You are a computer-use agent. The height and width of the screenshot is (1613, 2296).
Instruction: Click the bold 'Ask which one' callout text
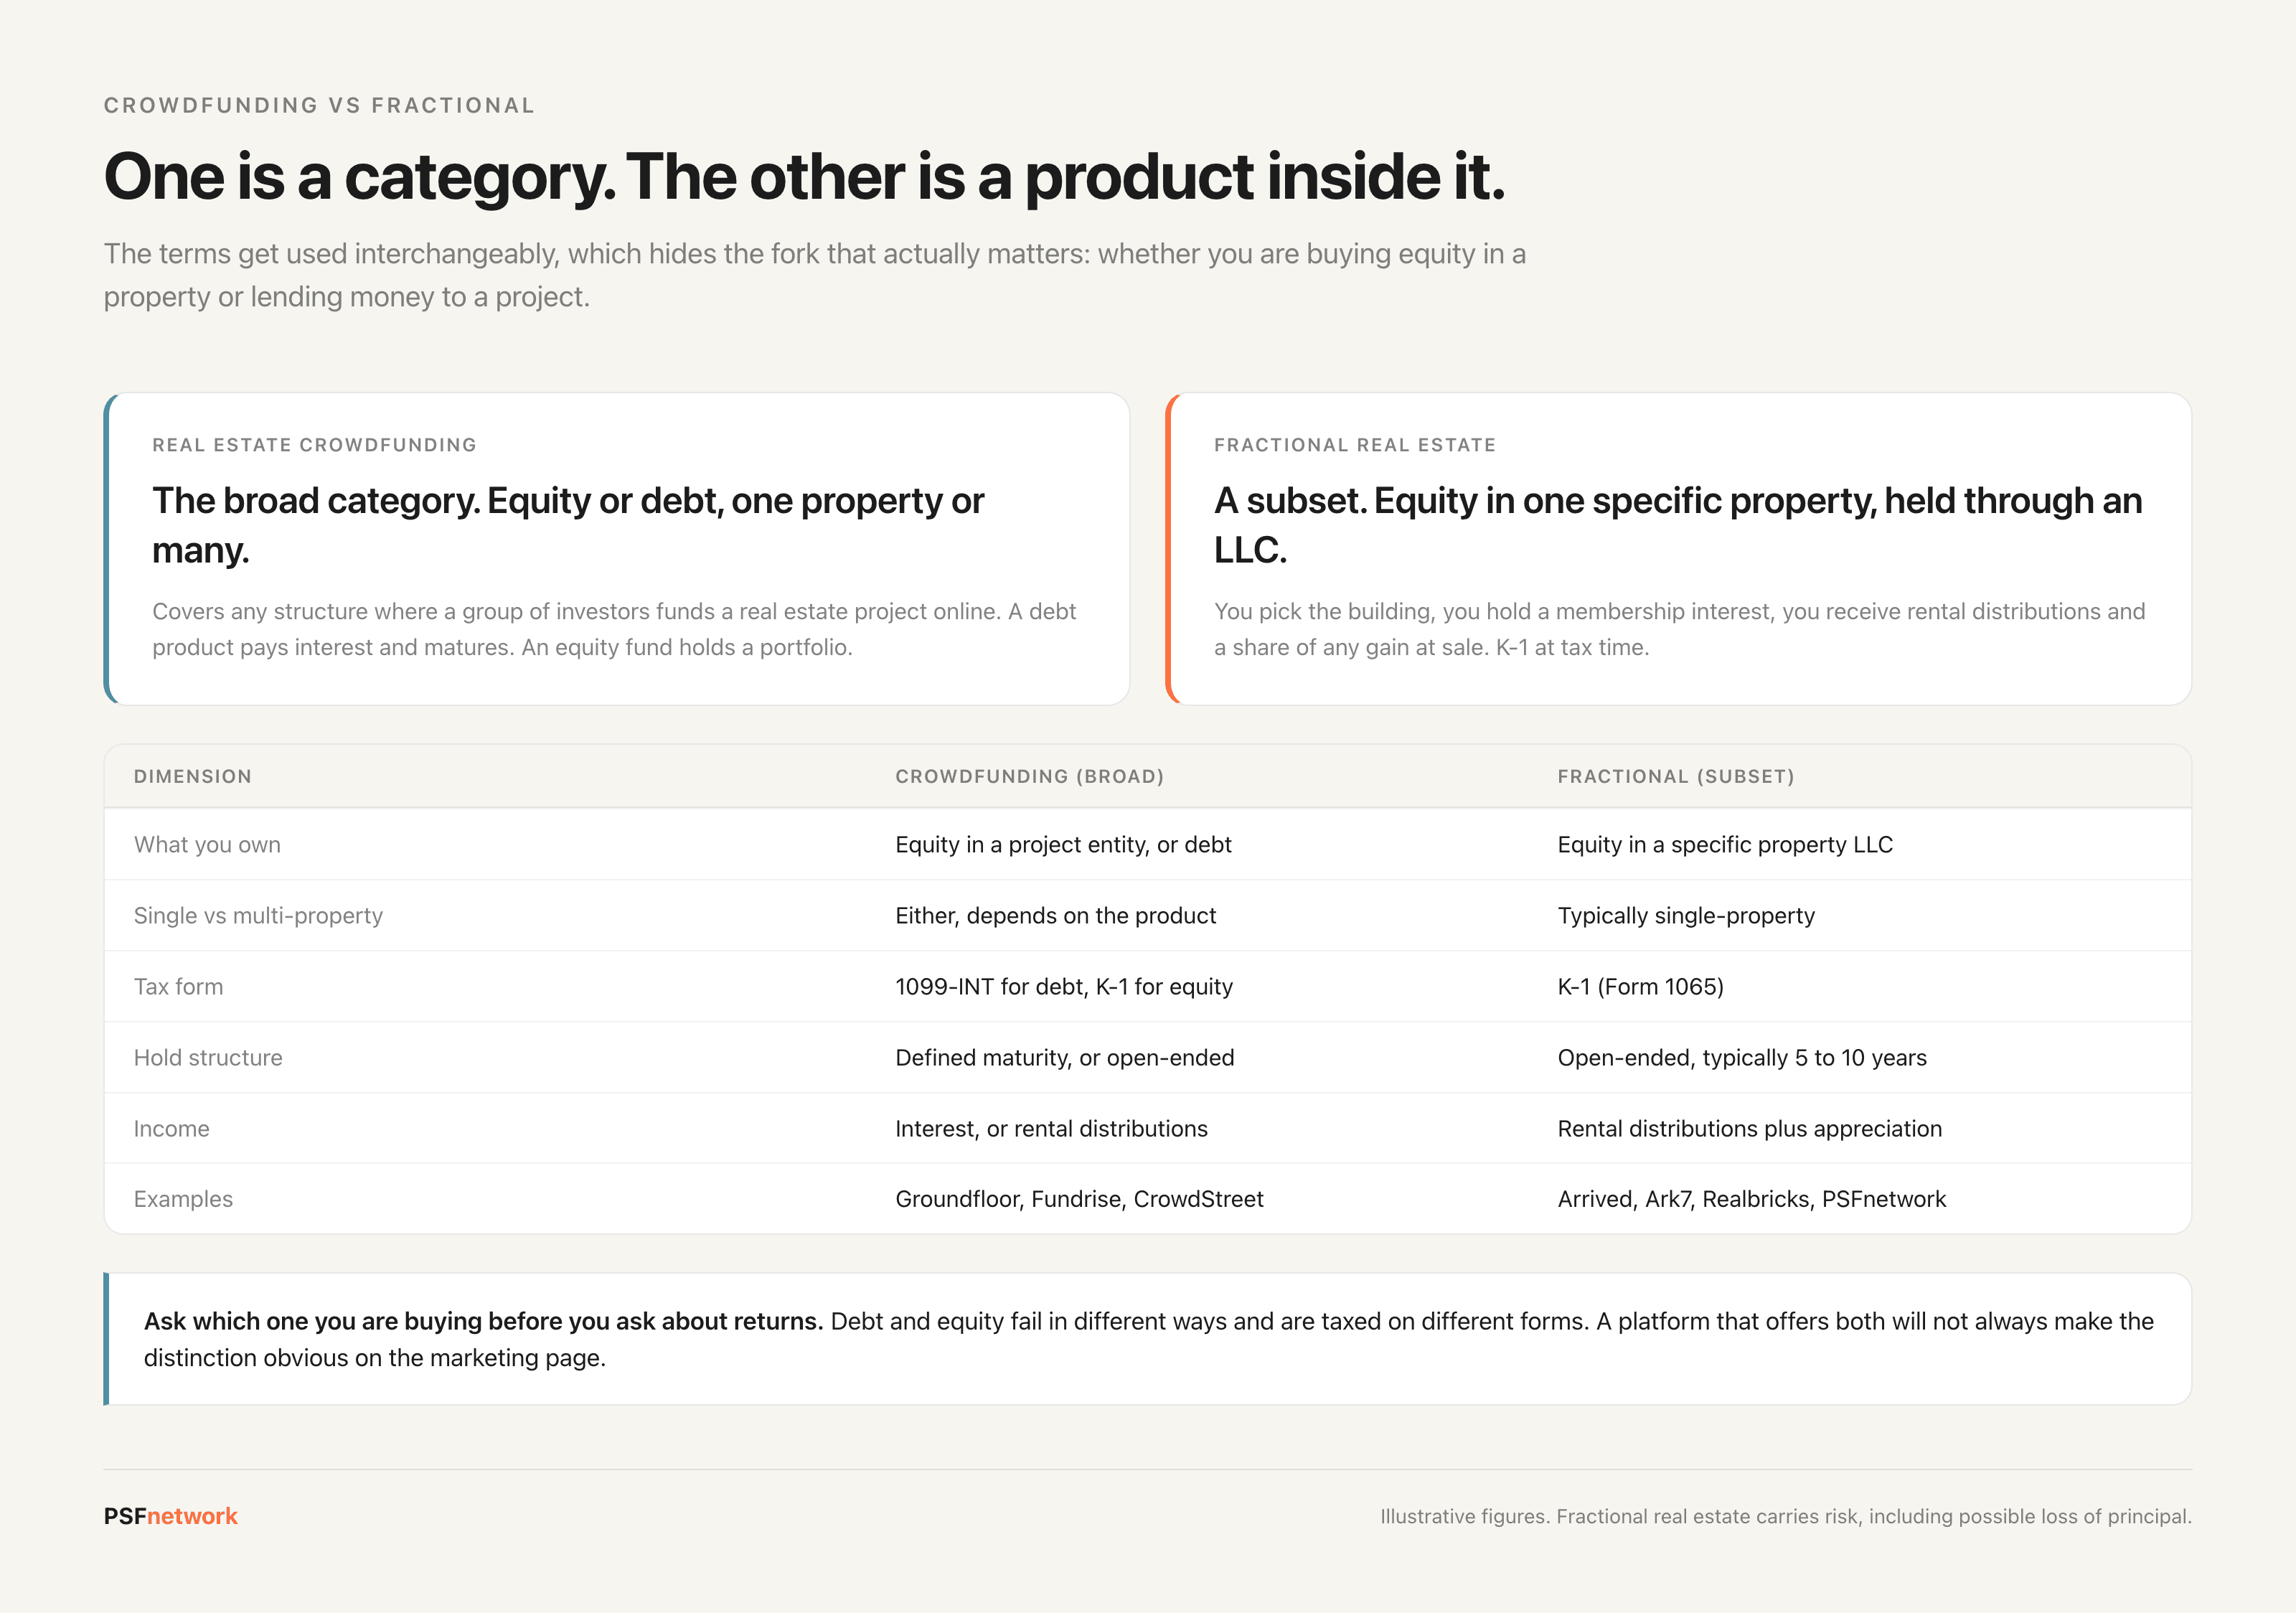[483, 1321]
